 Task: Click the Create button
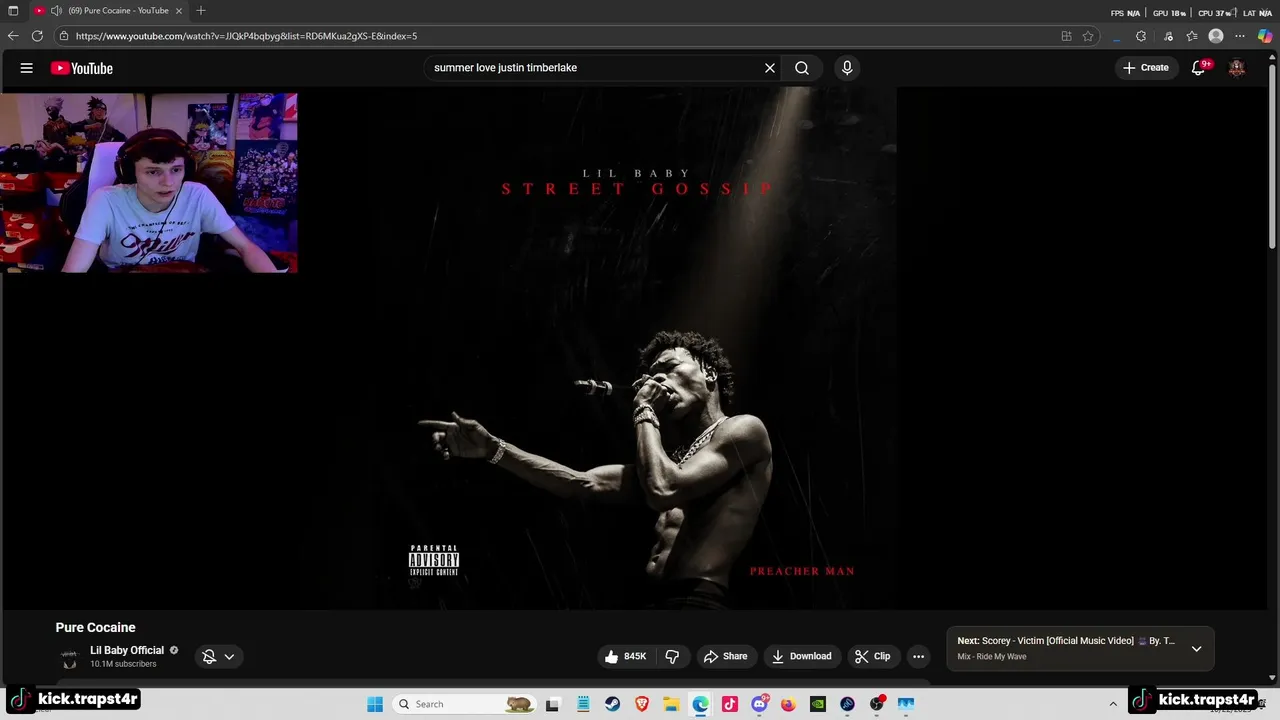point(1146,68)
